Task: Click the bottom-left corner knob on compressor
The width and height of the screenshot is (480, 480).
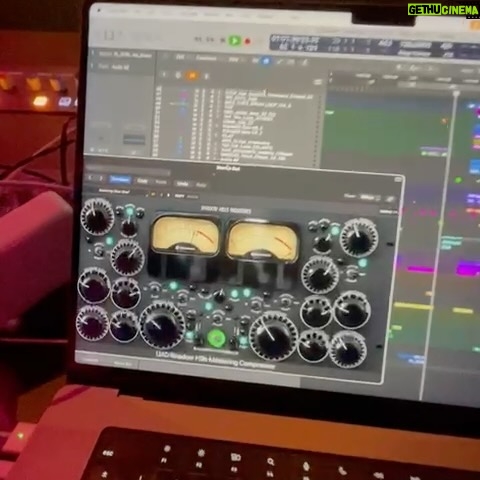Action: [92, 323]
